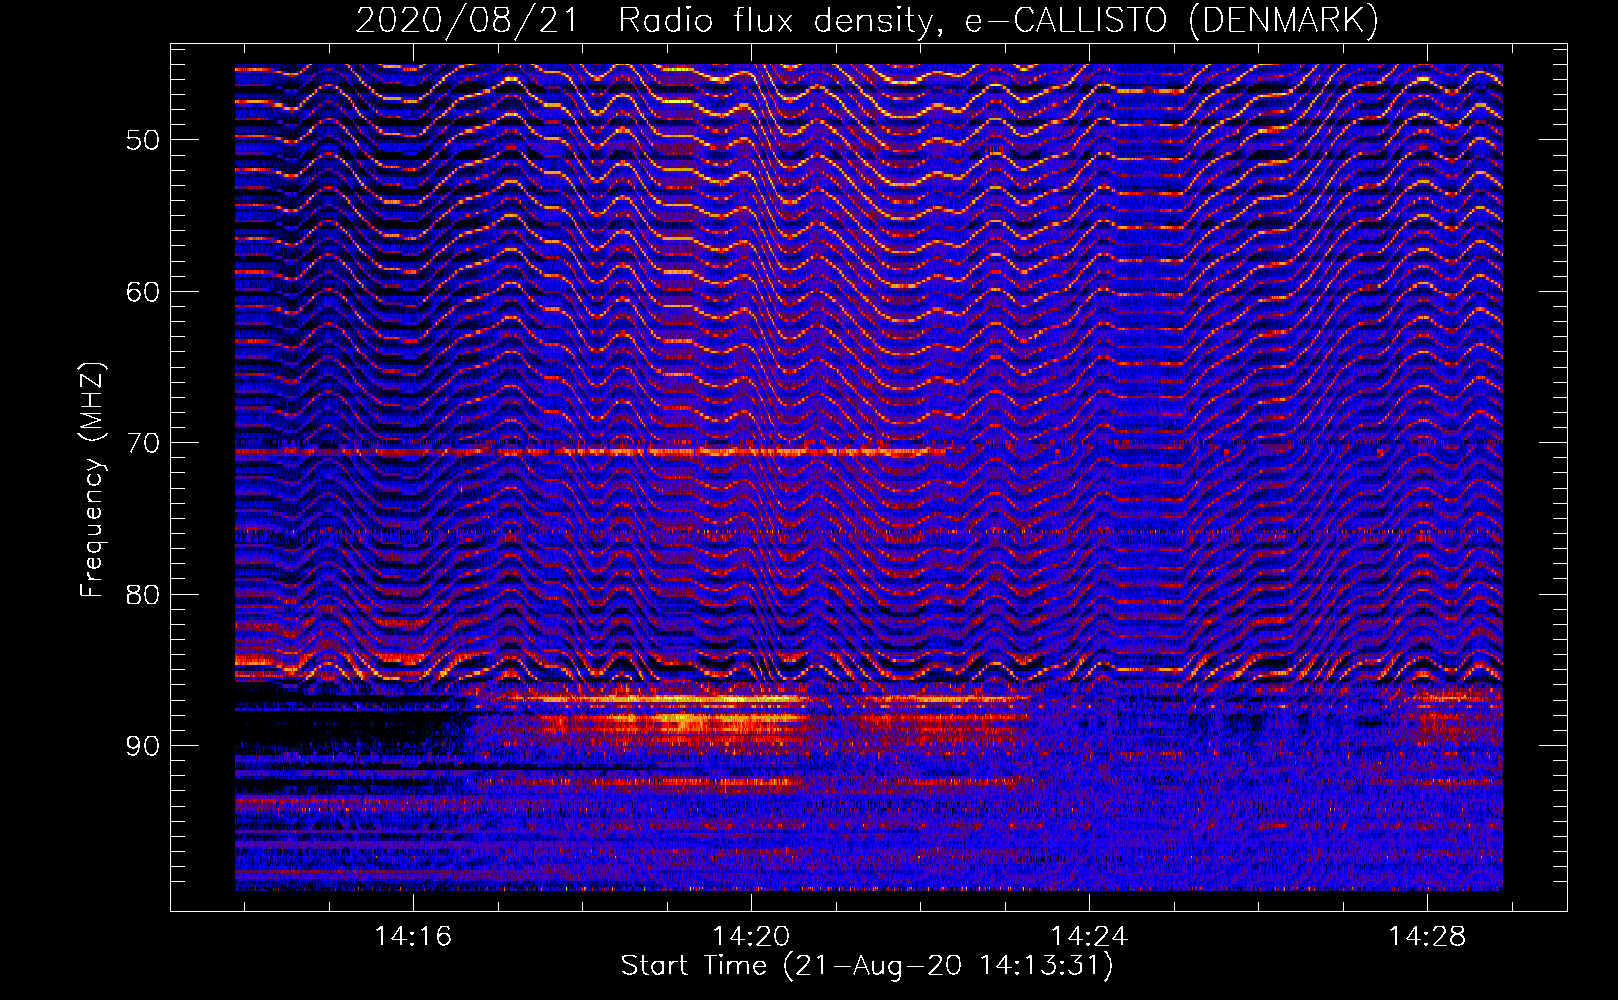Image resolution: width=1618 pixels, height=1000 pixels.
Task: Click the 'Start Time (21-Aug-20 14:13:31)' label
Action: coord(867,966)
